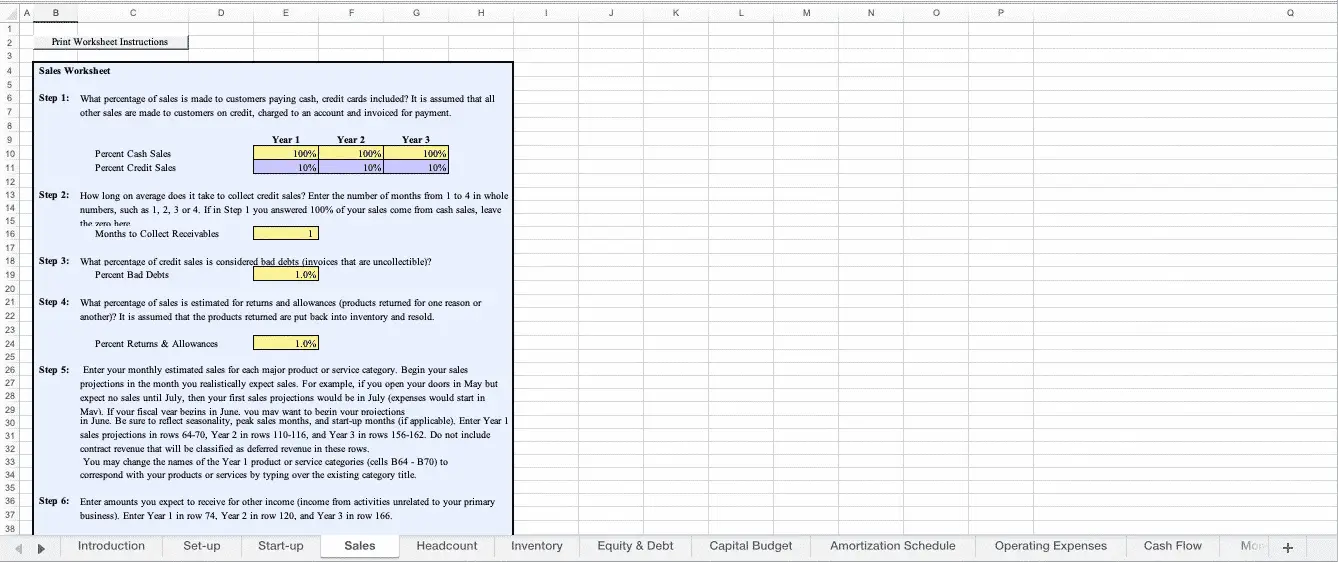Open the Cash Flow sheet tab
This screenshot has width=1338, height=562.
(1172, 546)
